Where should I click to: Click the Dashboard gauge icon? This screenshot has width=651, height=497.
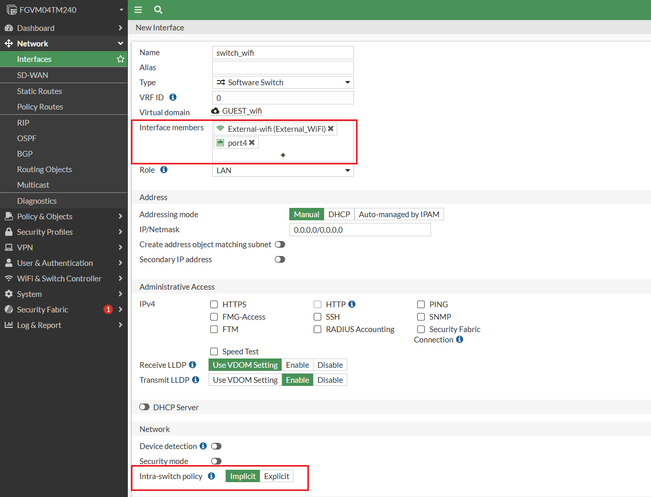(x=9, y=28)
